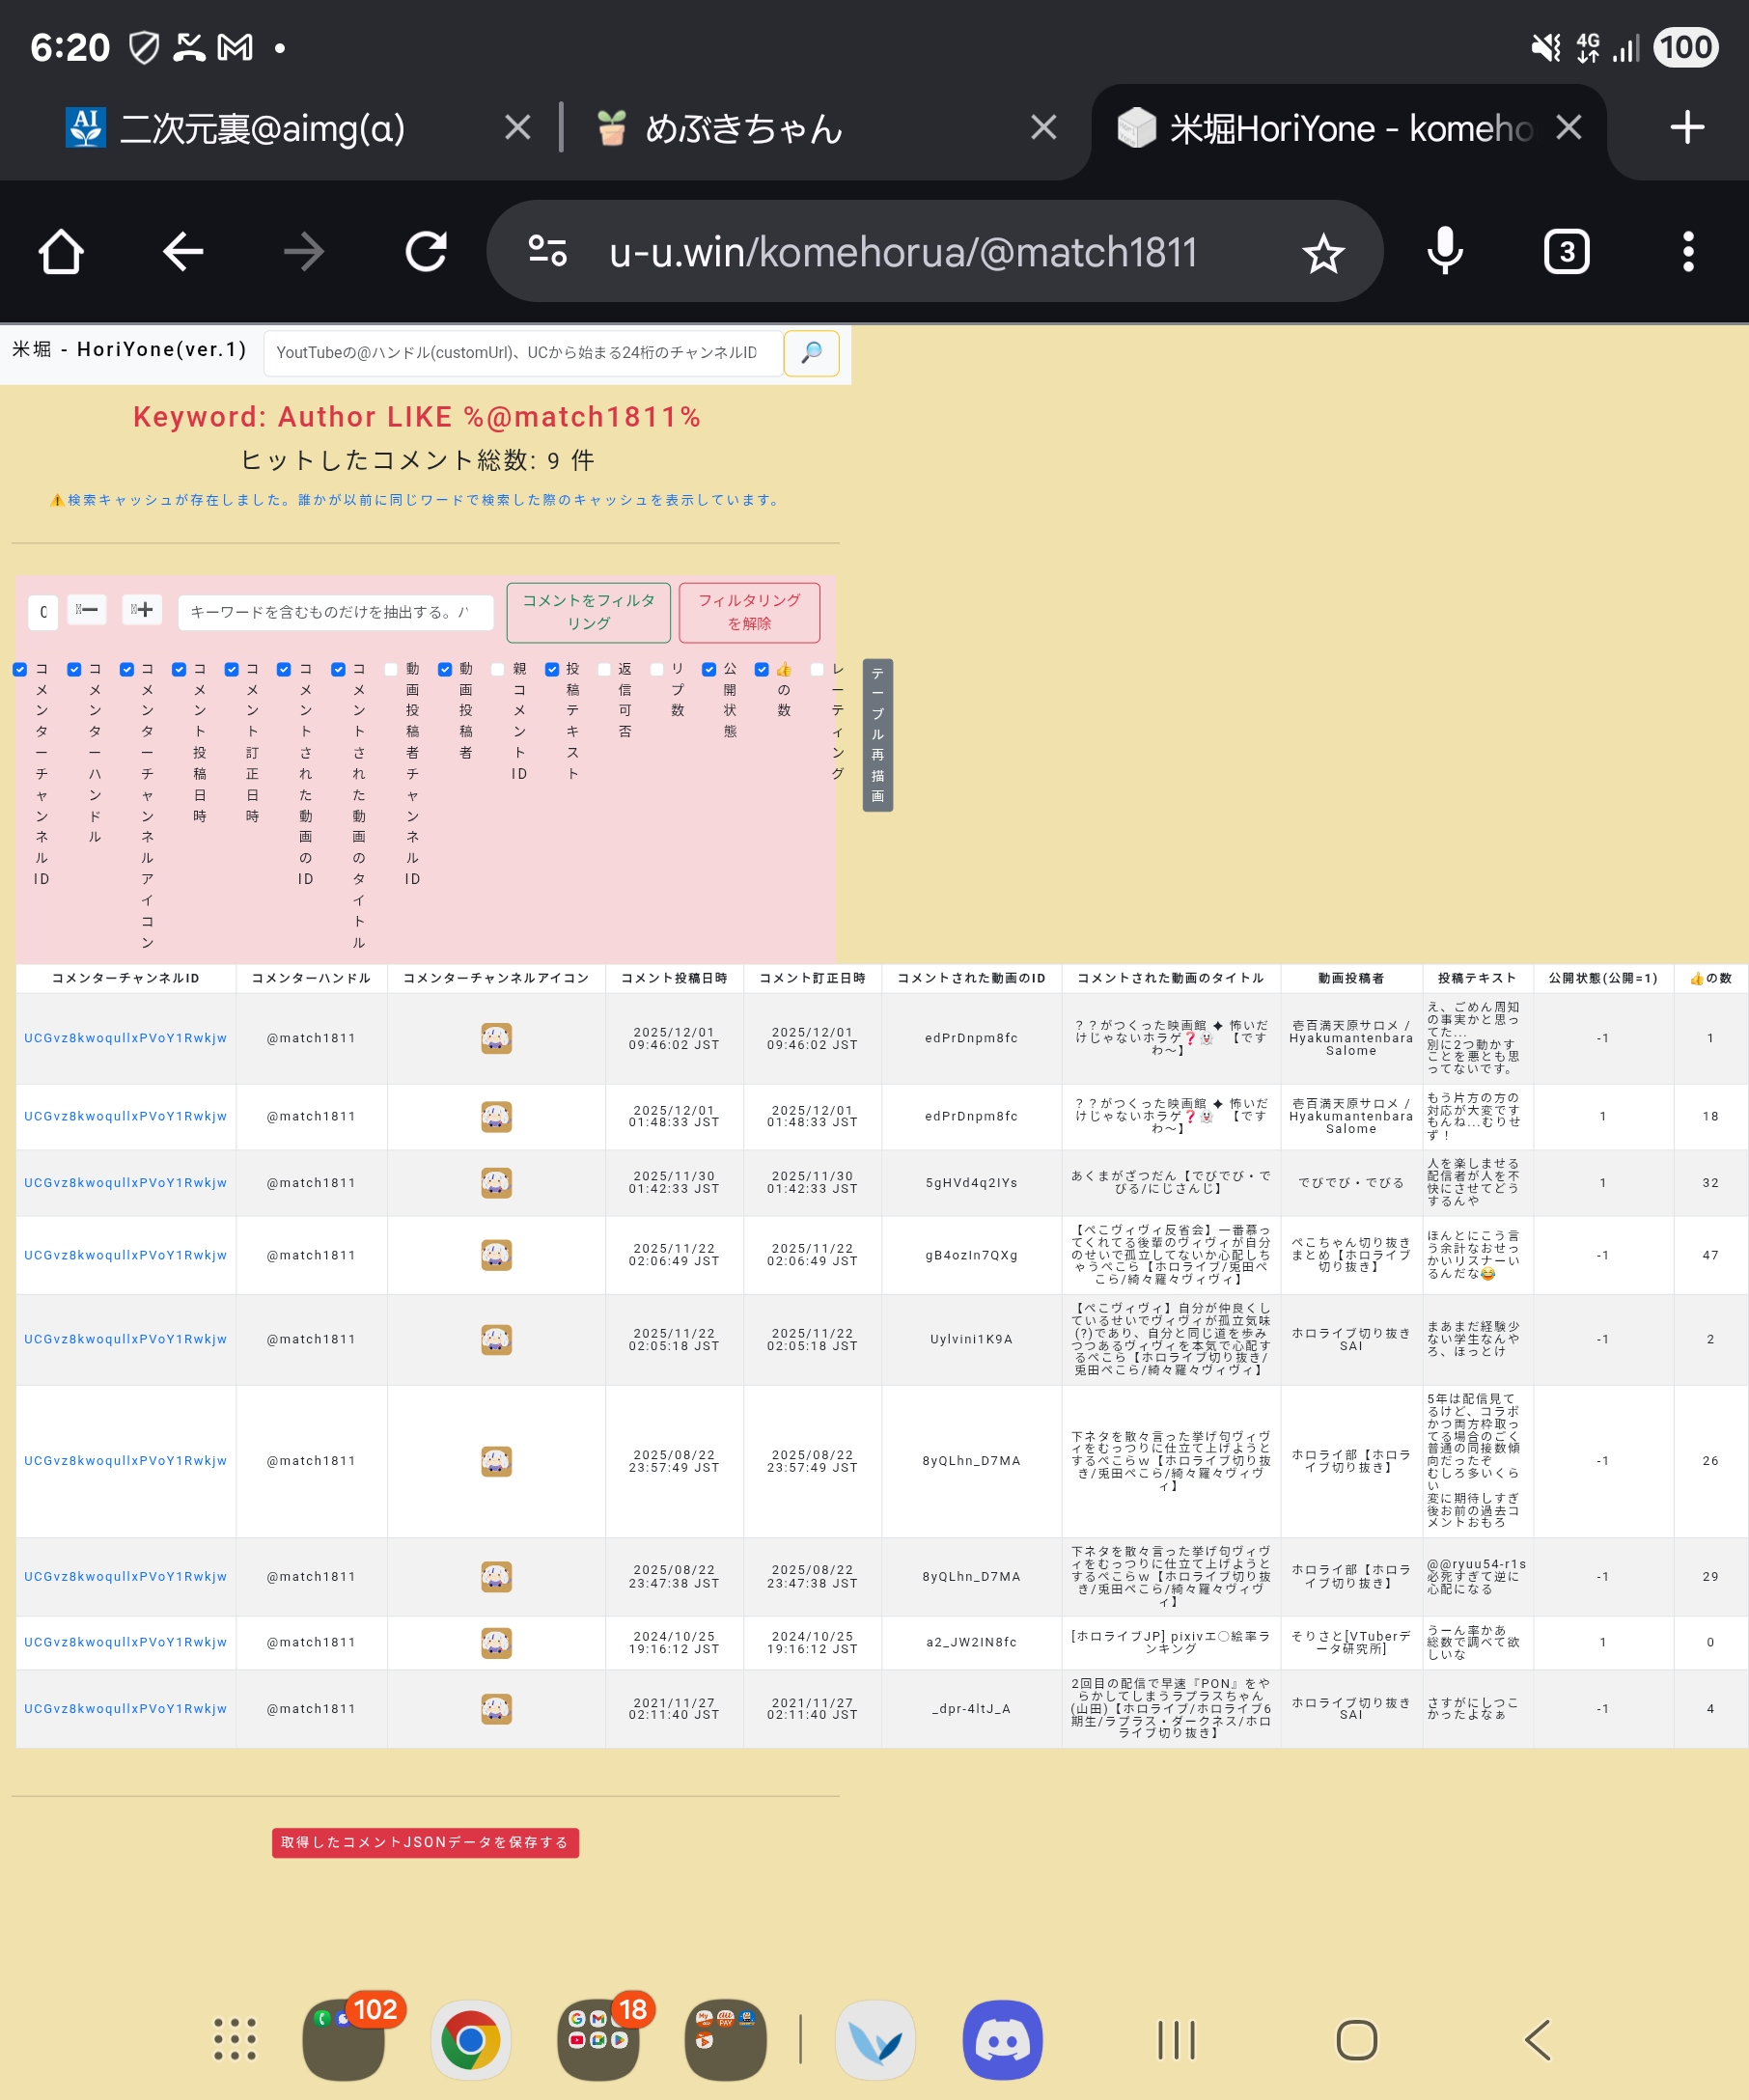Reload the page with refresh icon
This screenshot has width=1749, height=2100.
click(426, 252)
